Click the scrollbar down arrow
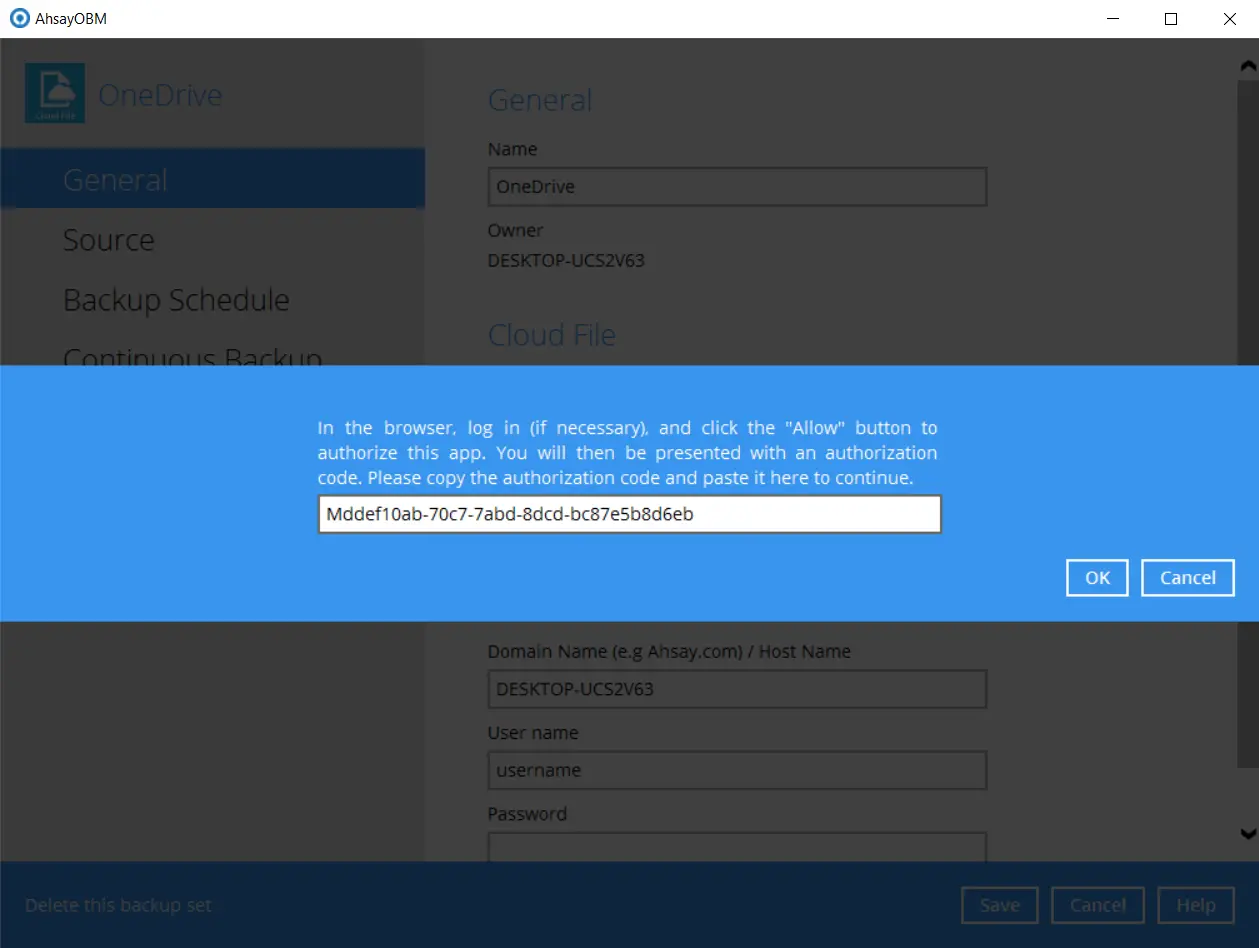 click(1248, 834)
